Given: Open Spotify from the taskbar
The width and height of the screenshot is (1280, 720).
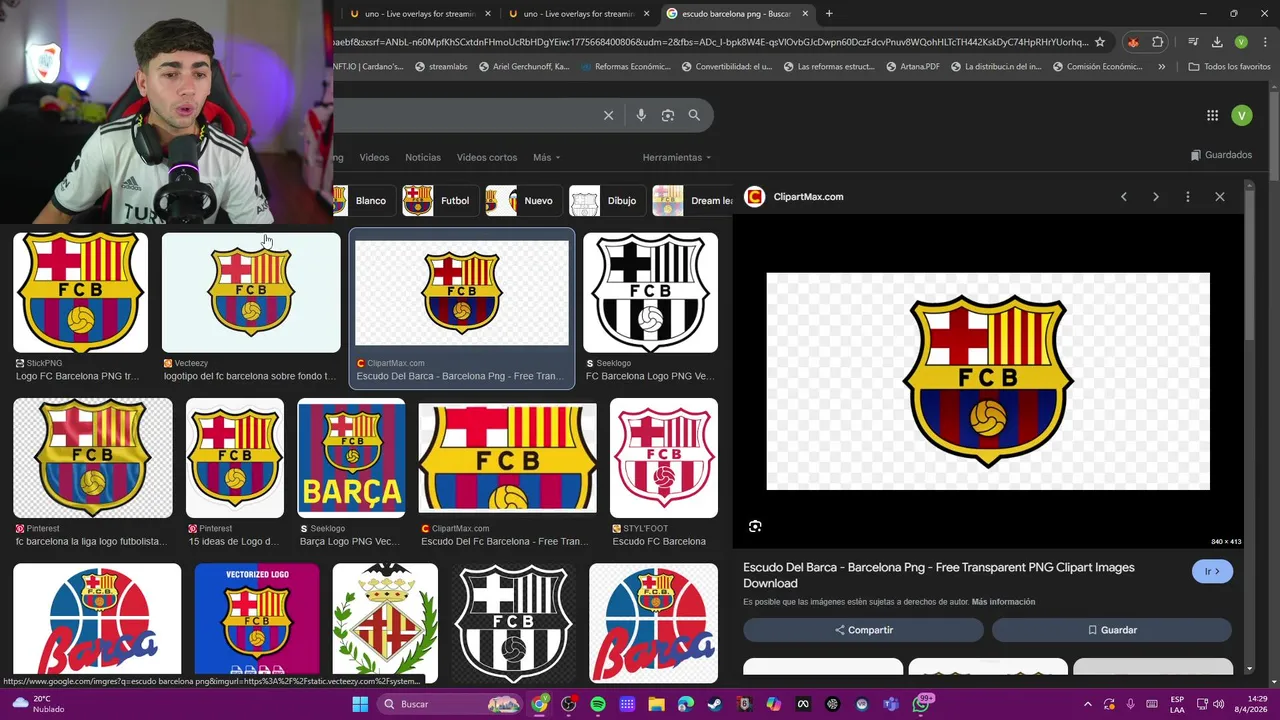Looking at the screenshot, I should [598, 704].
